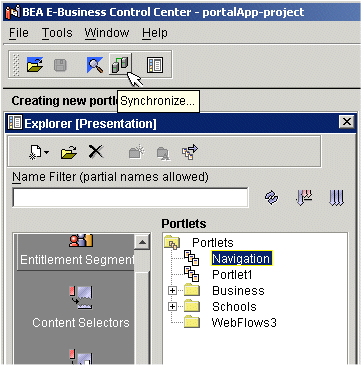The height and width of the screenshot is (365, 361).
Task: Click inside the Name Filter text field
Action: (130, 198)
